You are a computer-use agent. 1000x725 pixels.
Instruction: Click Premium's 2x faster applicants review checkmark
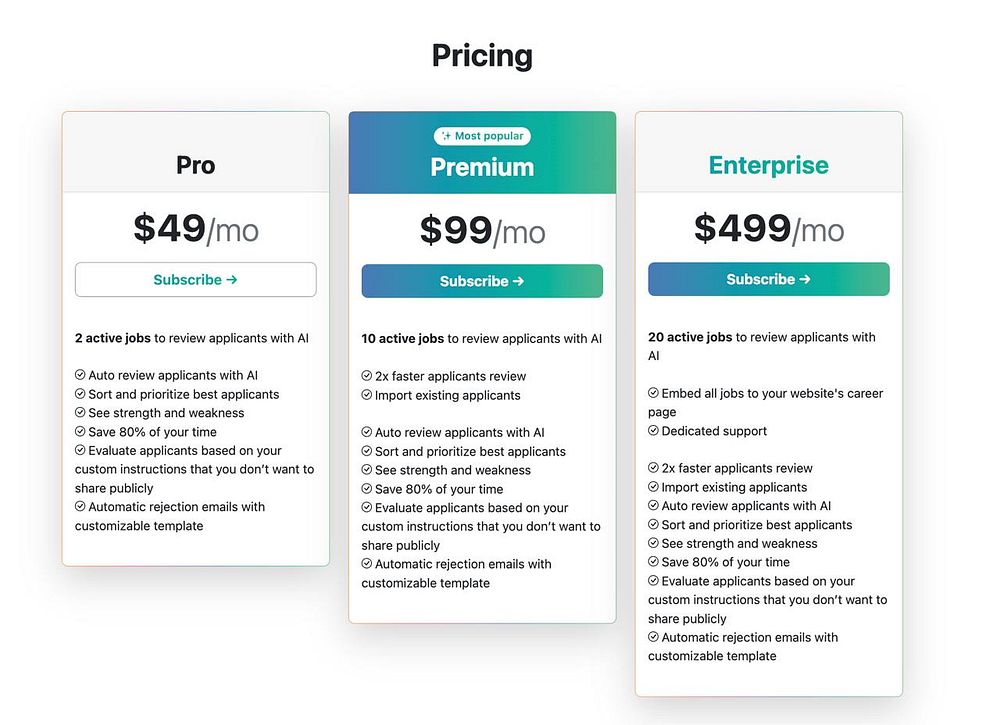(367, 376)
